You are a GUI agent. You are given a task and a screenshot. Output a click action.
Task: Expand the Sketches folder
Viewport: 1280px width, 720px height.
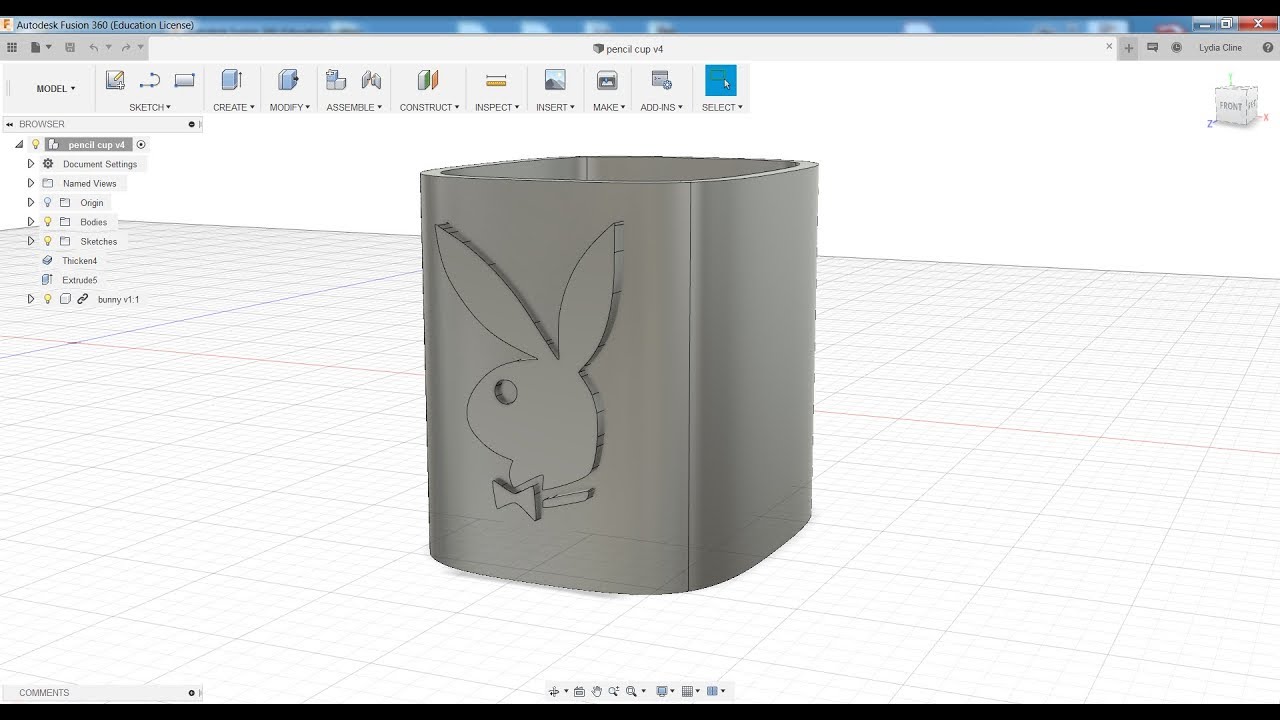pyautogui.click(x=31, y=241)
